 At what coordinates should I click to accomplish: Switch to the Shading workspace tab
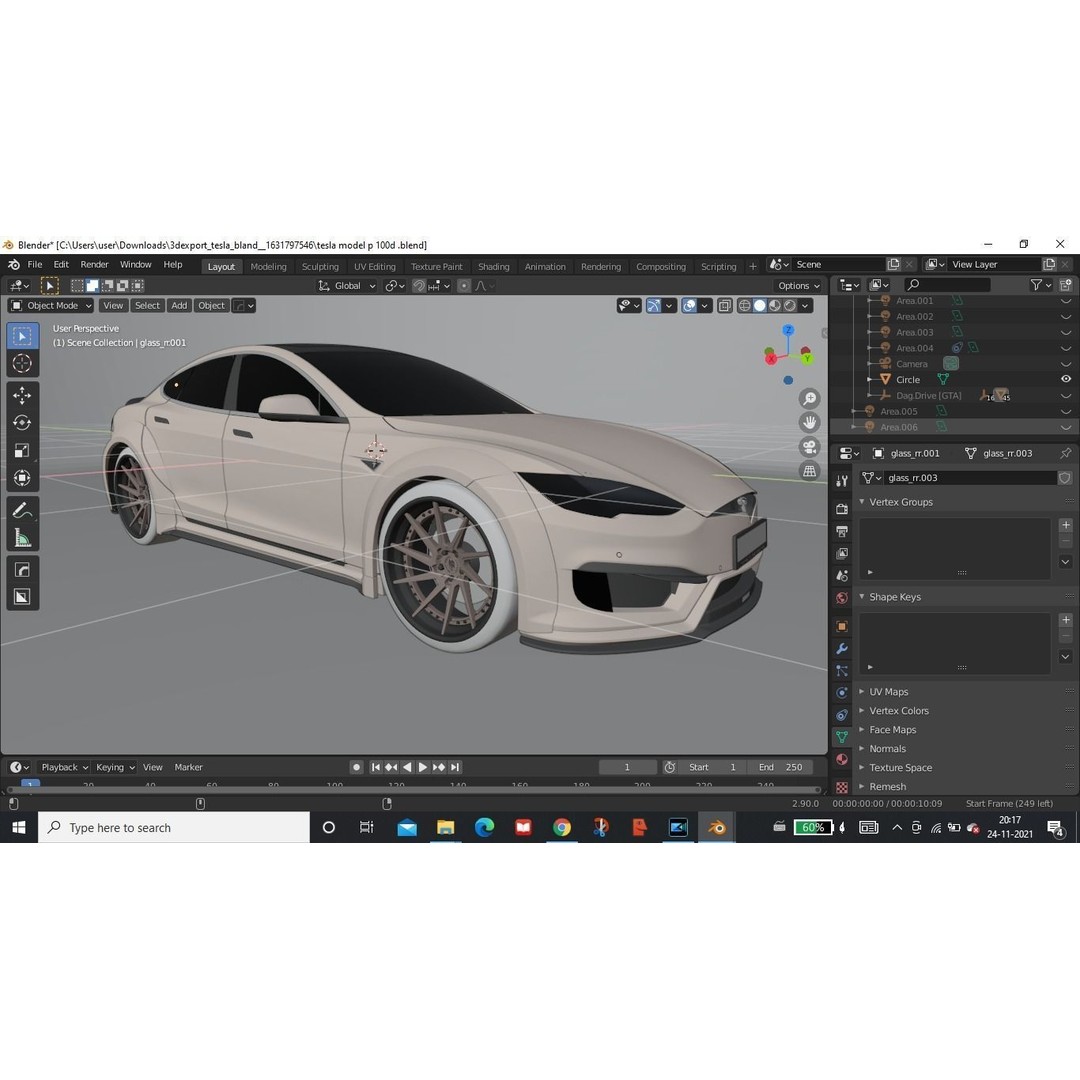[494, 267]
